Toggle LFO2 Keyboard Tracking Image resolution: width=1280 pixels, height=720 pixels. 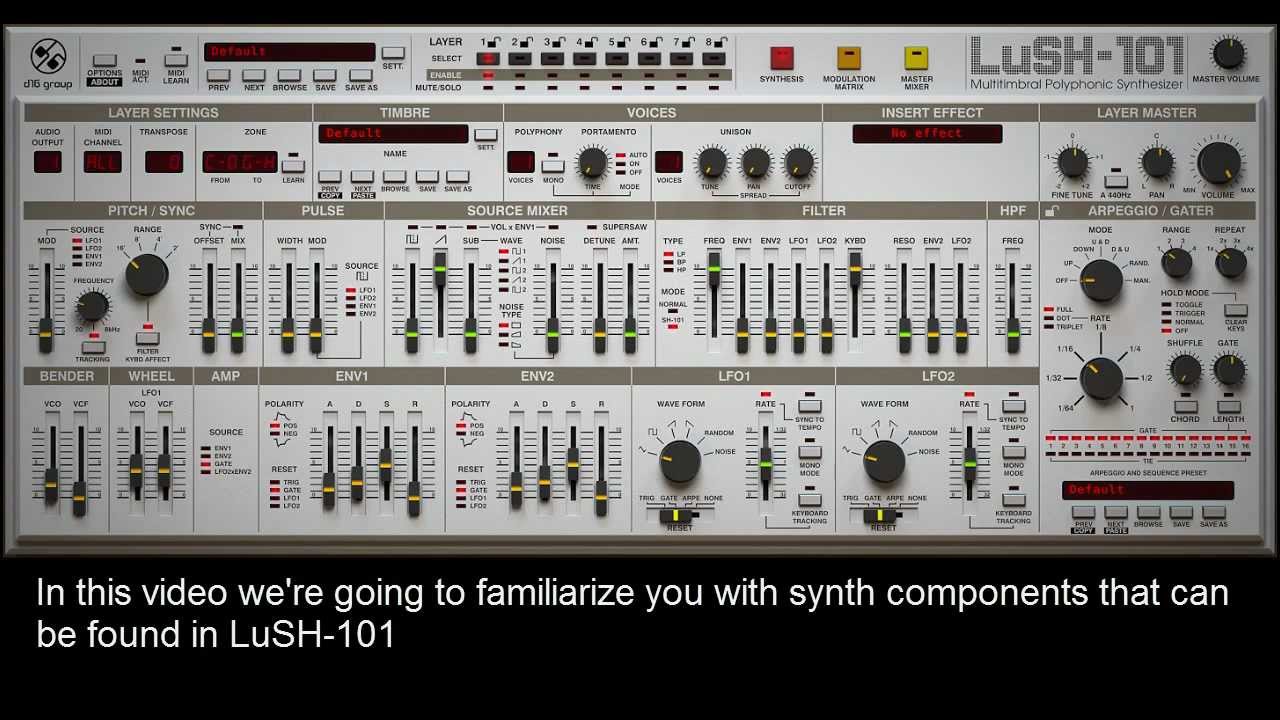click(x=1014, y=499)
